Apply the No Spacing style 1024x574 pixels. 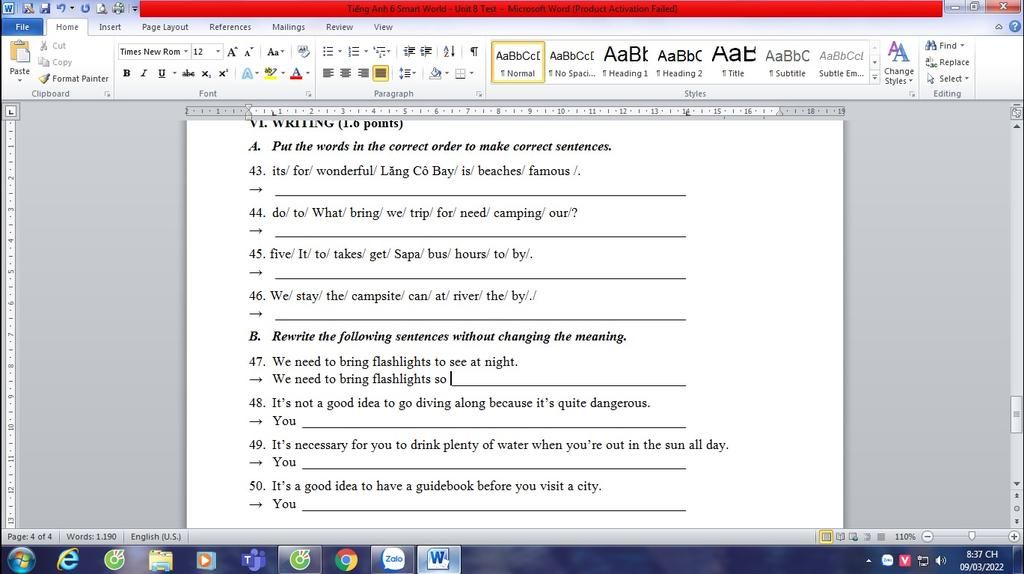coord(571,62)
